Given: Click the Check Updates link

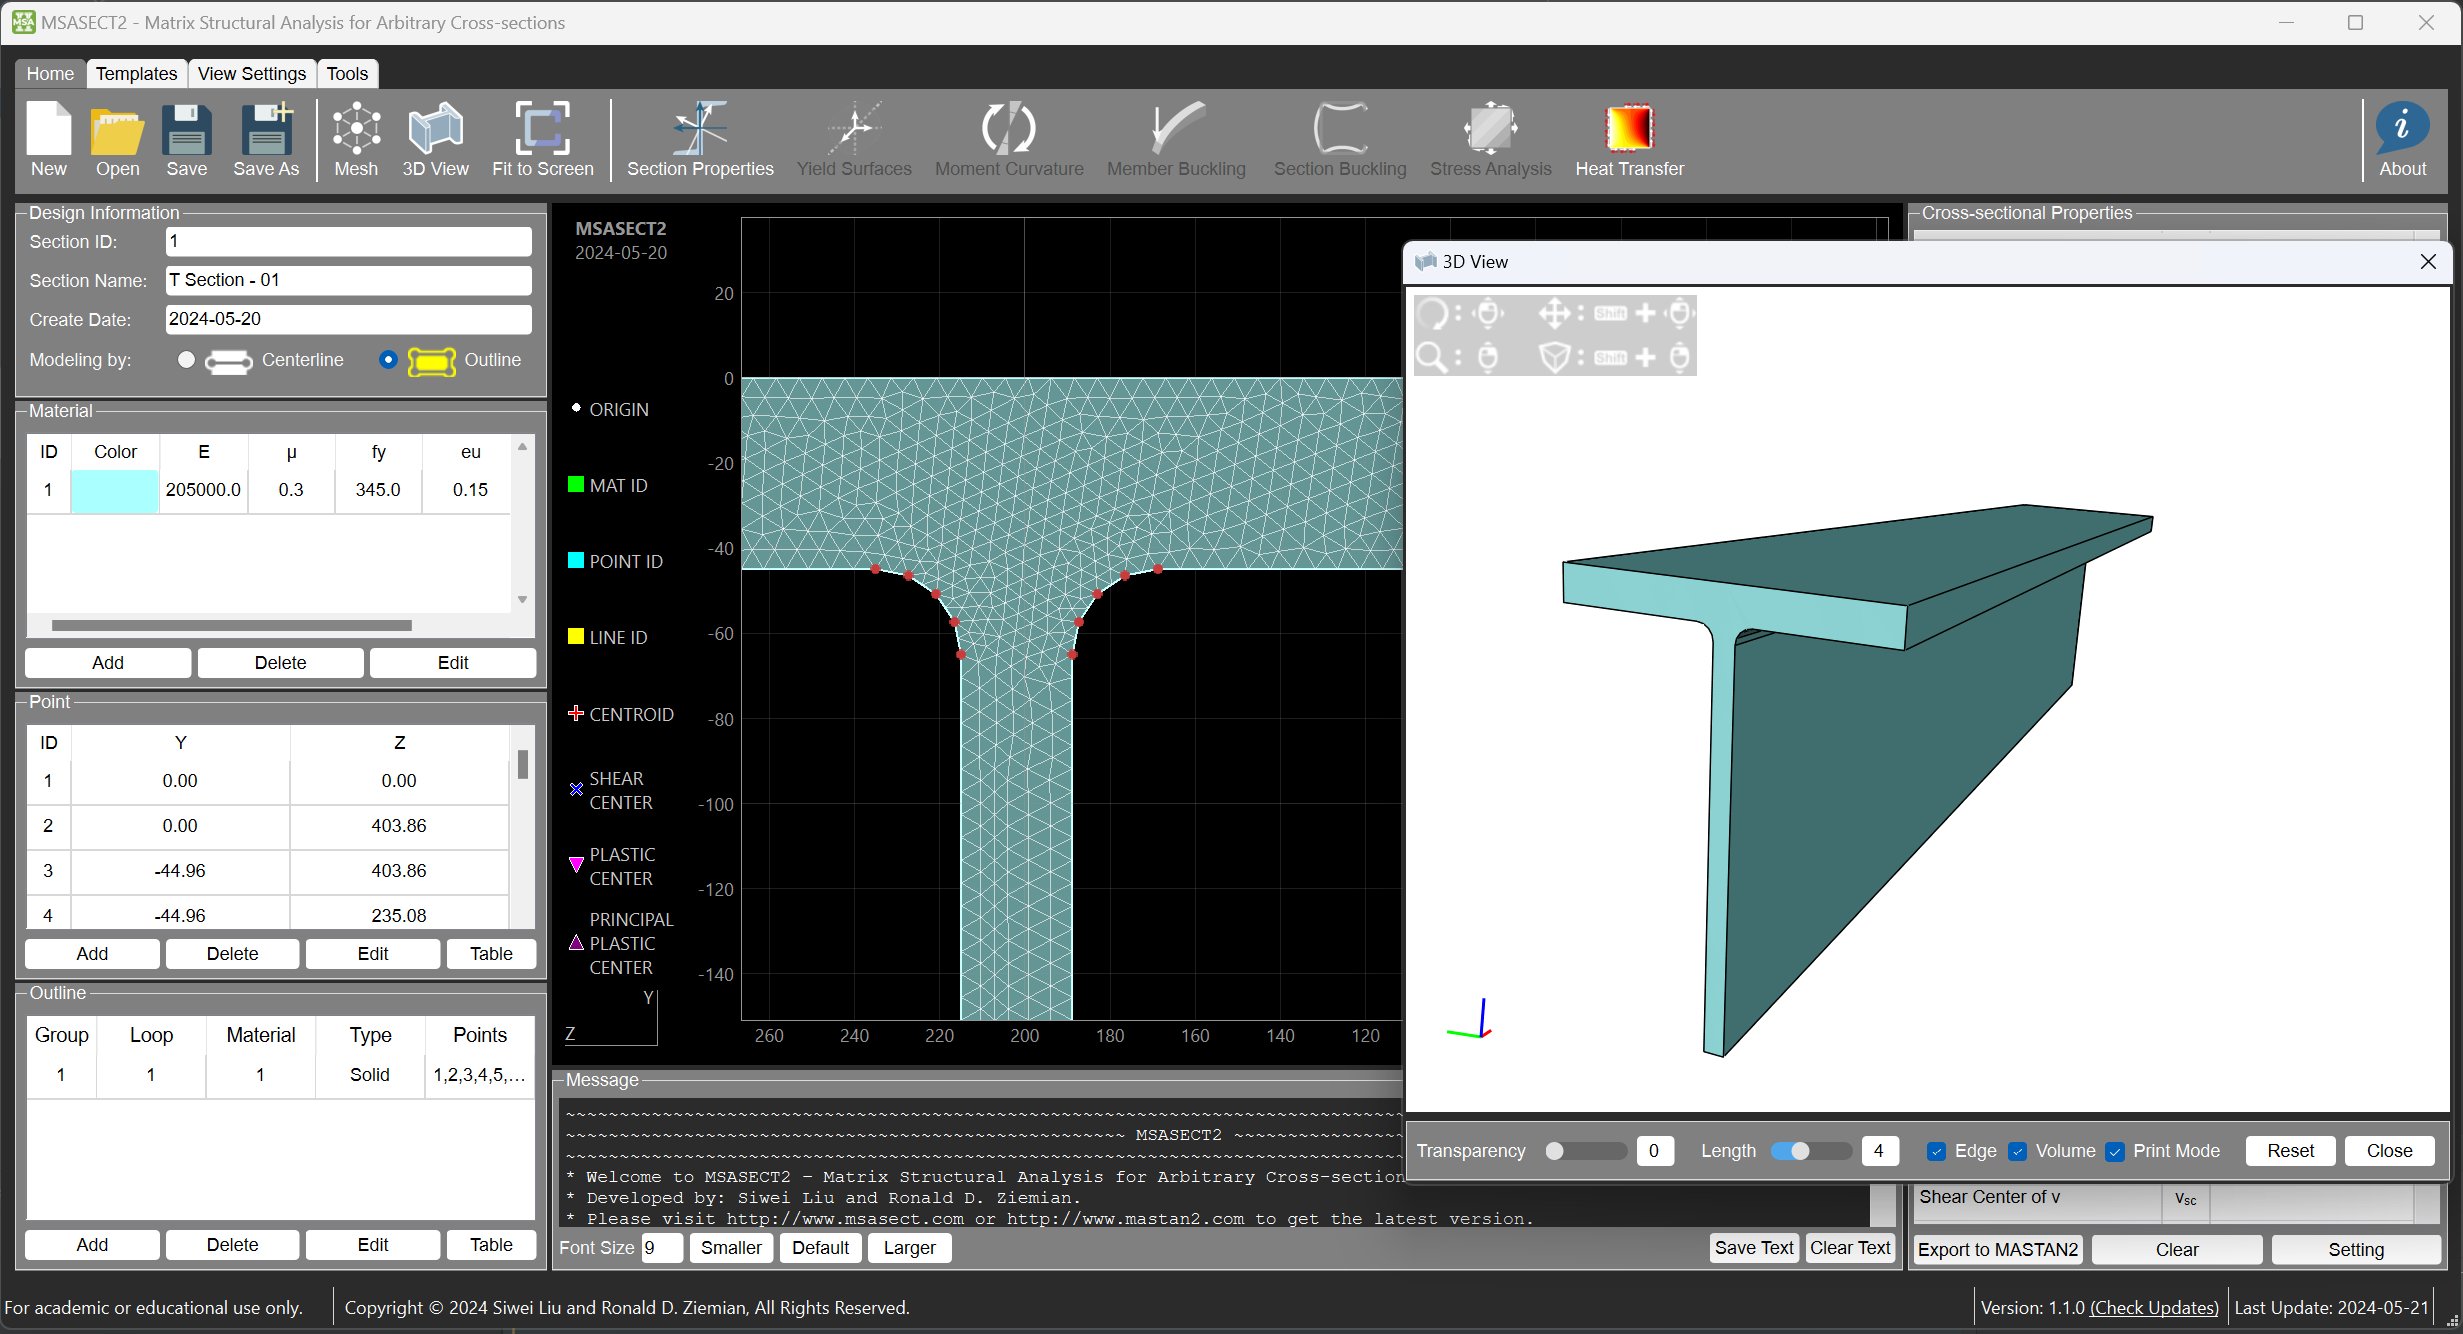Looking at the screenshot, I should click(2154, 1308).
